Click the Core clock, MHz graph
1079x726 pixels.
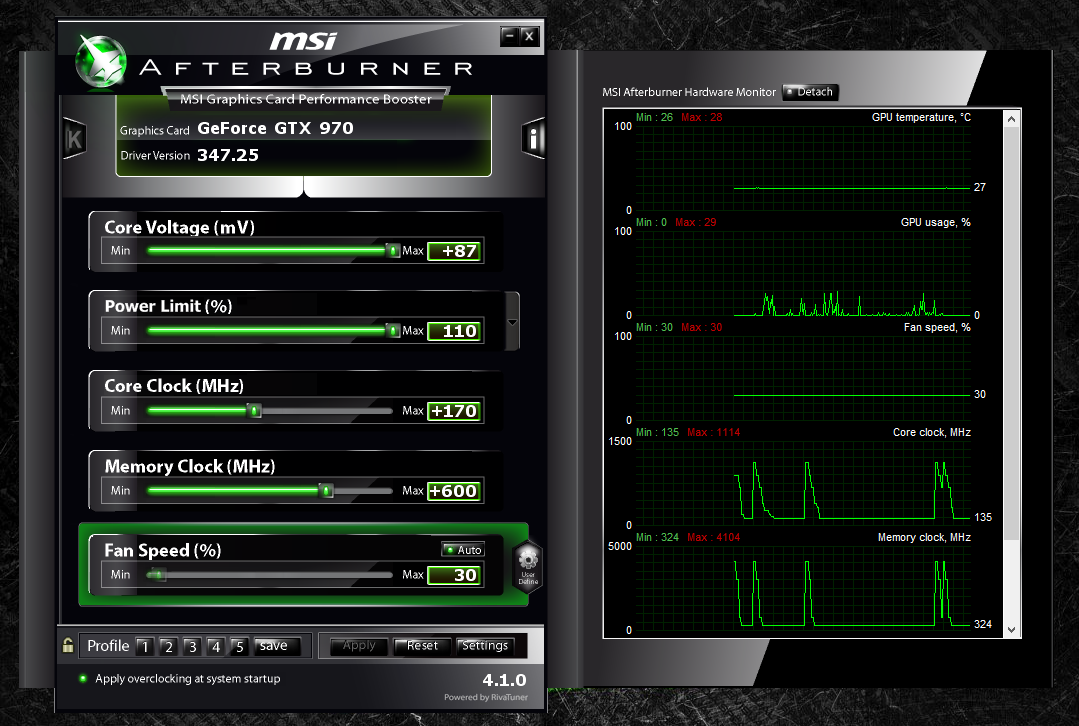(x=803, y=482)
